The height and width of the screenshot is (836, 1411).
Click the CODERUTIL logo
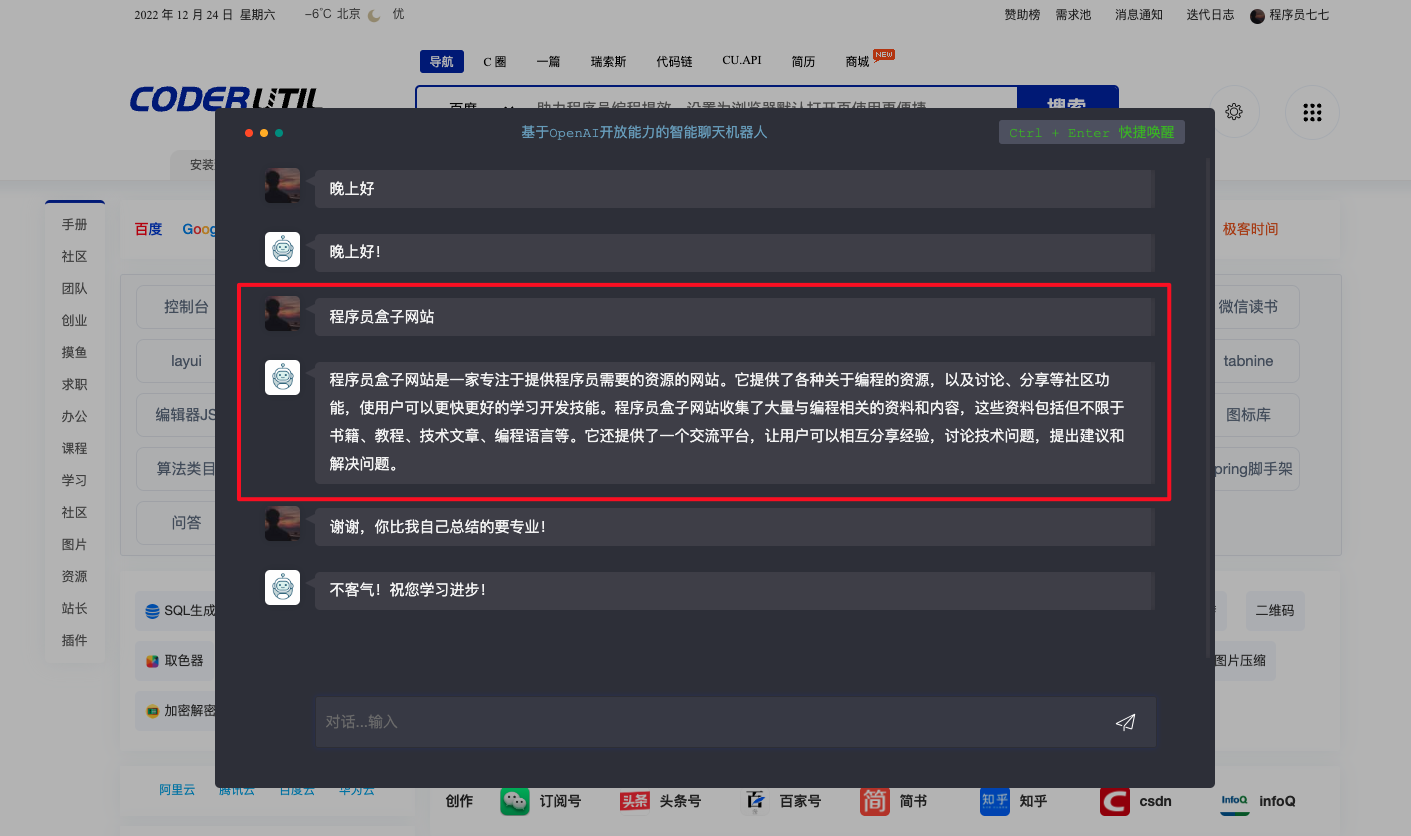(226, 98)
